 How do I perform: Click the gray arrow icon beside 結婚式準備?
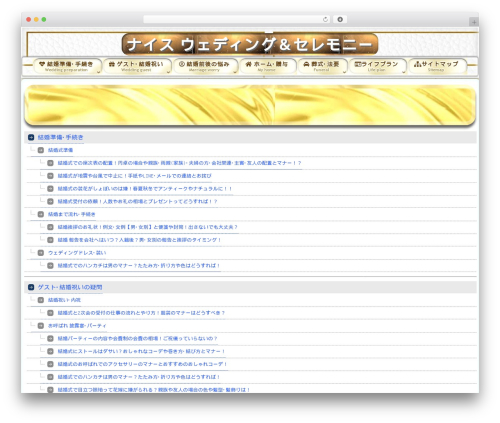[41, 150]
